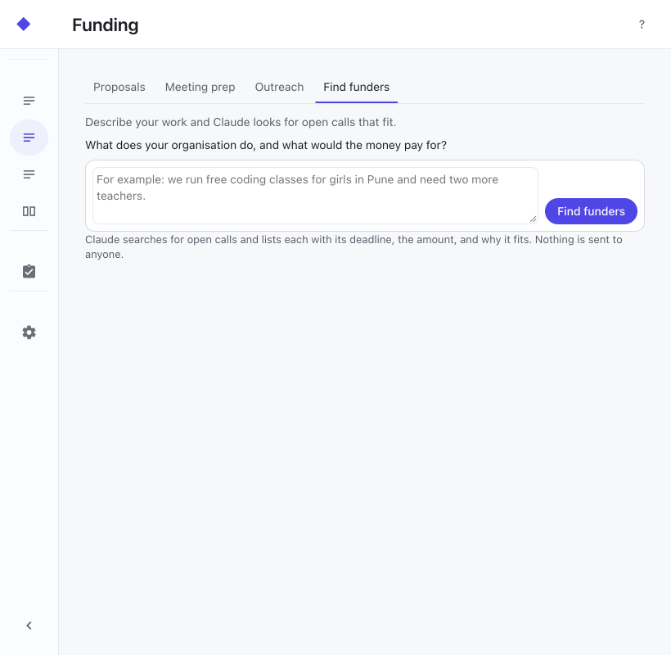Click the 'Nothing is sent to anyone' helper note
This screenshot has height=655, width=671.
353,247
